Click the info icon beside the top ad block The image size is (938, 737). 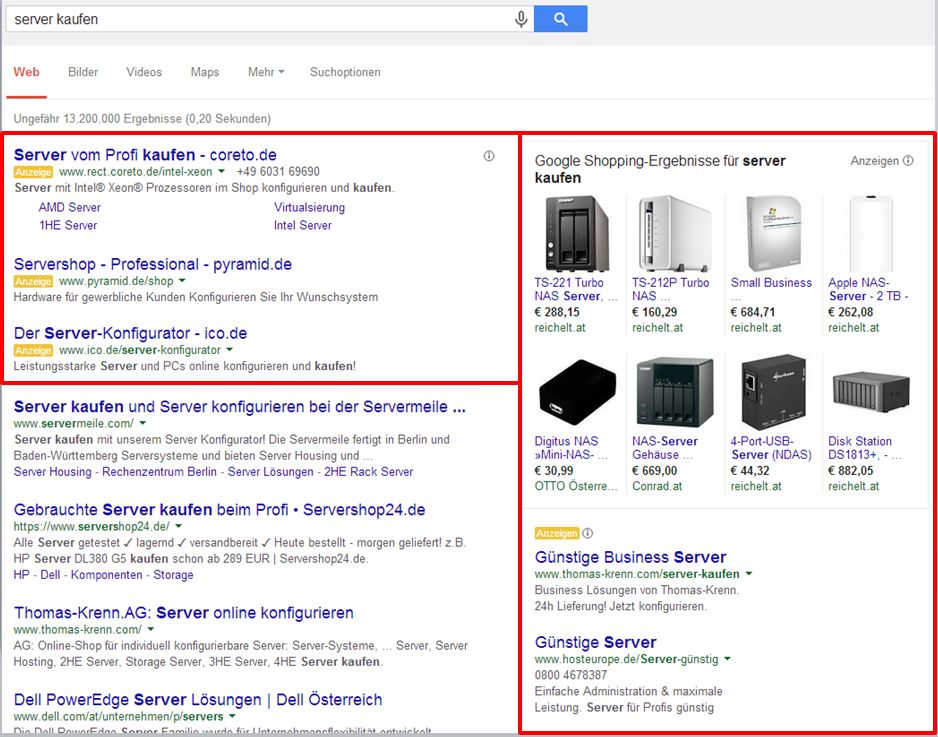tap(489, 156)
